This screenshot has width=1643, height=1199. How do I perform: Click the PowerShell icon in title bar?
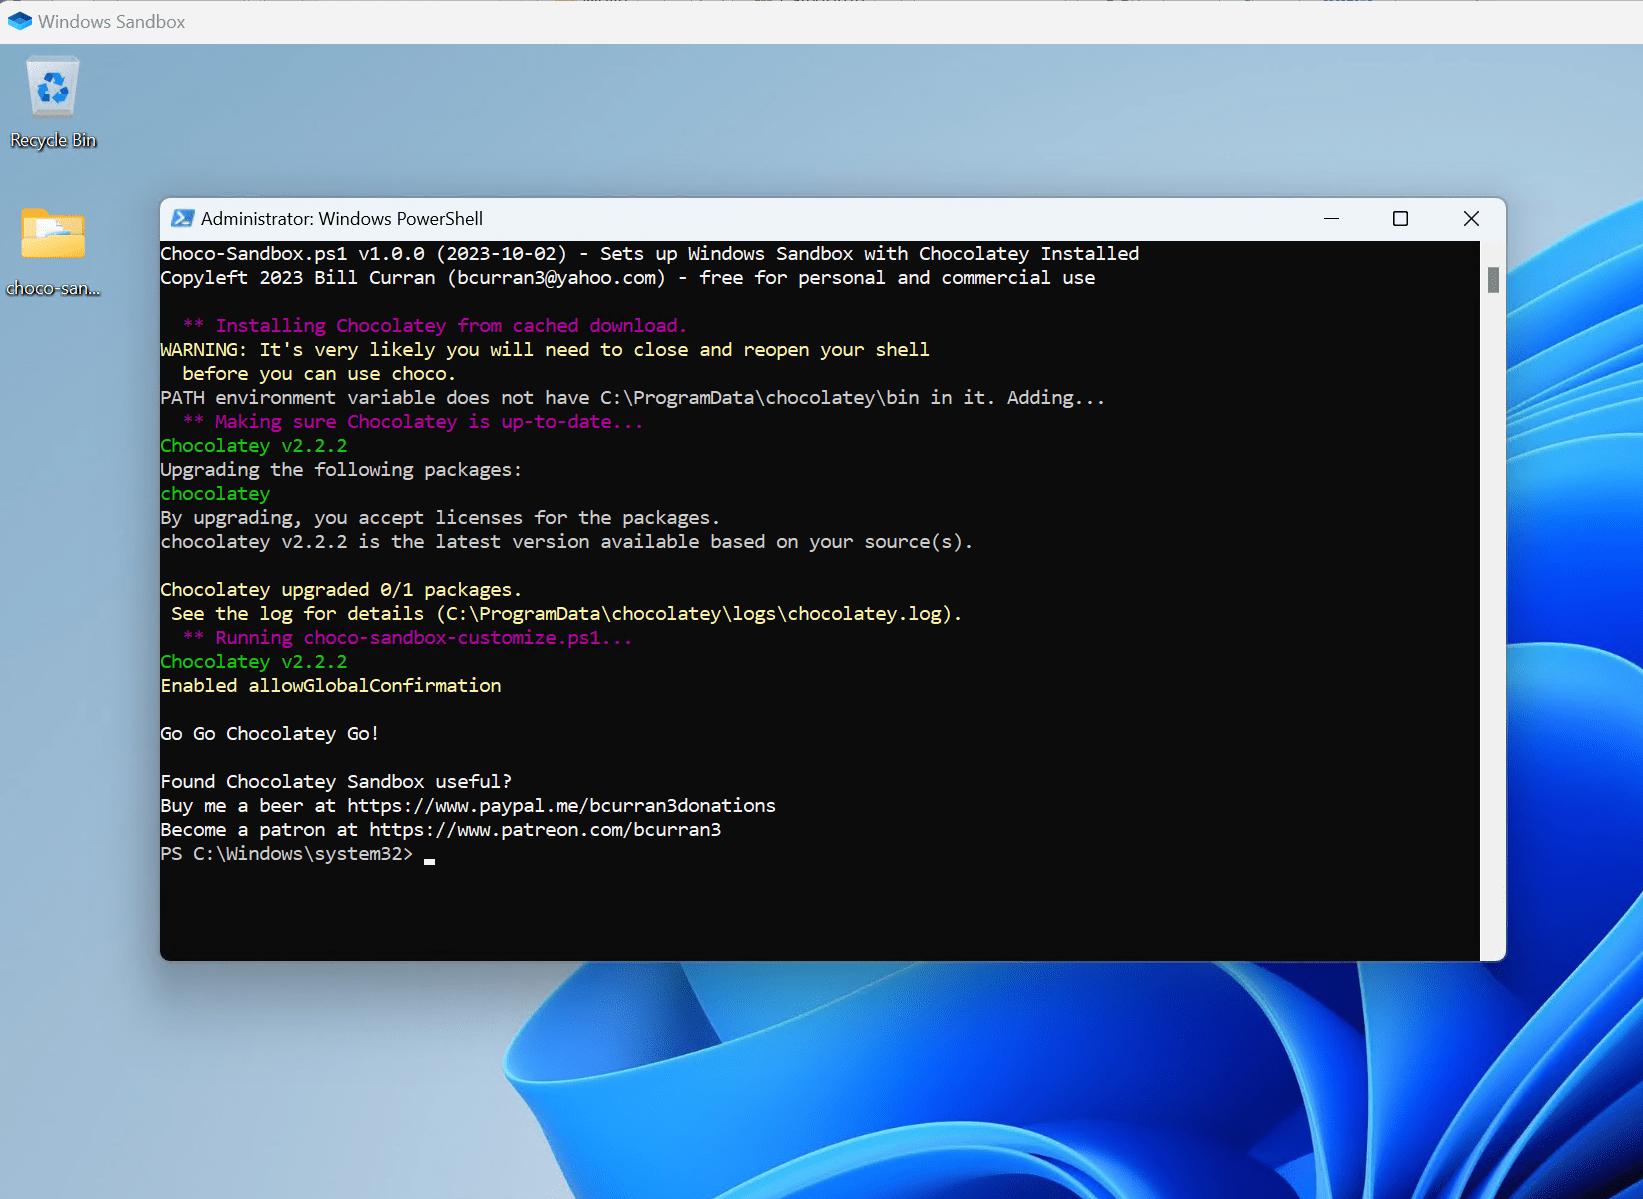coord(181,218)
